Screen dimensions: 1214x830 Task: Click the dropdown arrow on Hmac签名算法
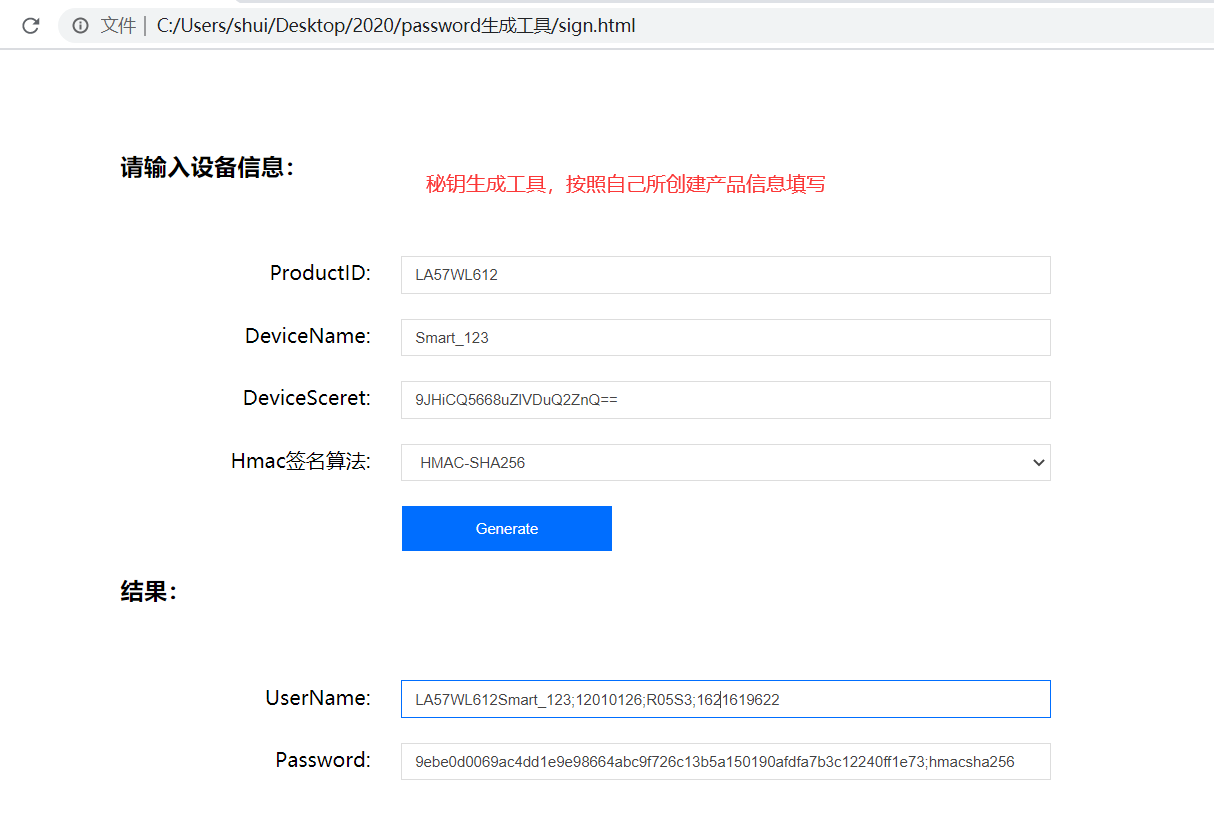[1038, 462]
